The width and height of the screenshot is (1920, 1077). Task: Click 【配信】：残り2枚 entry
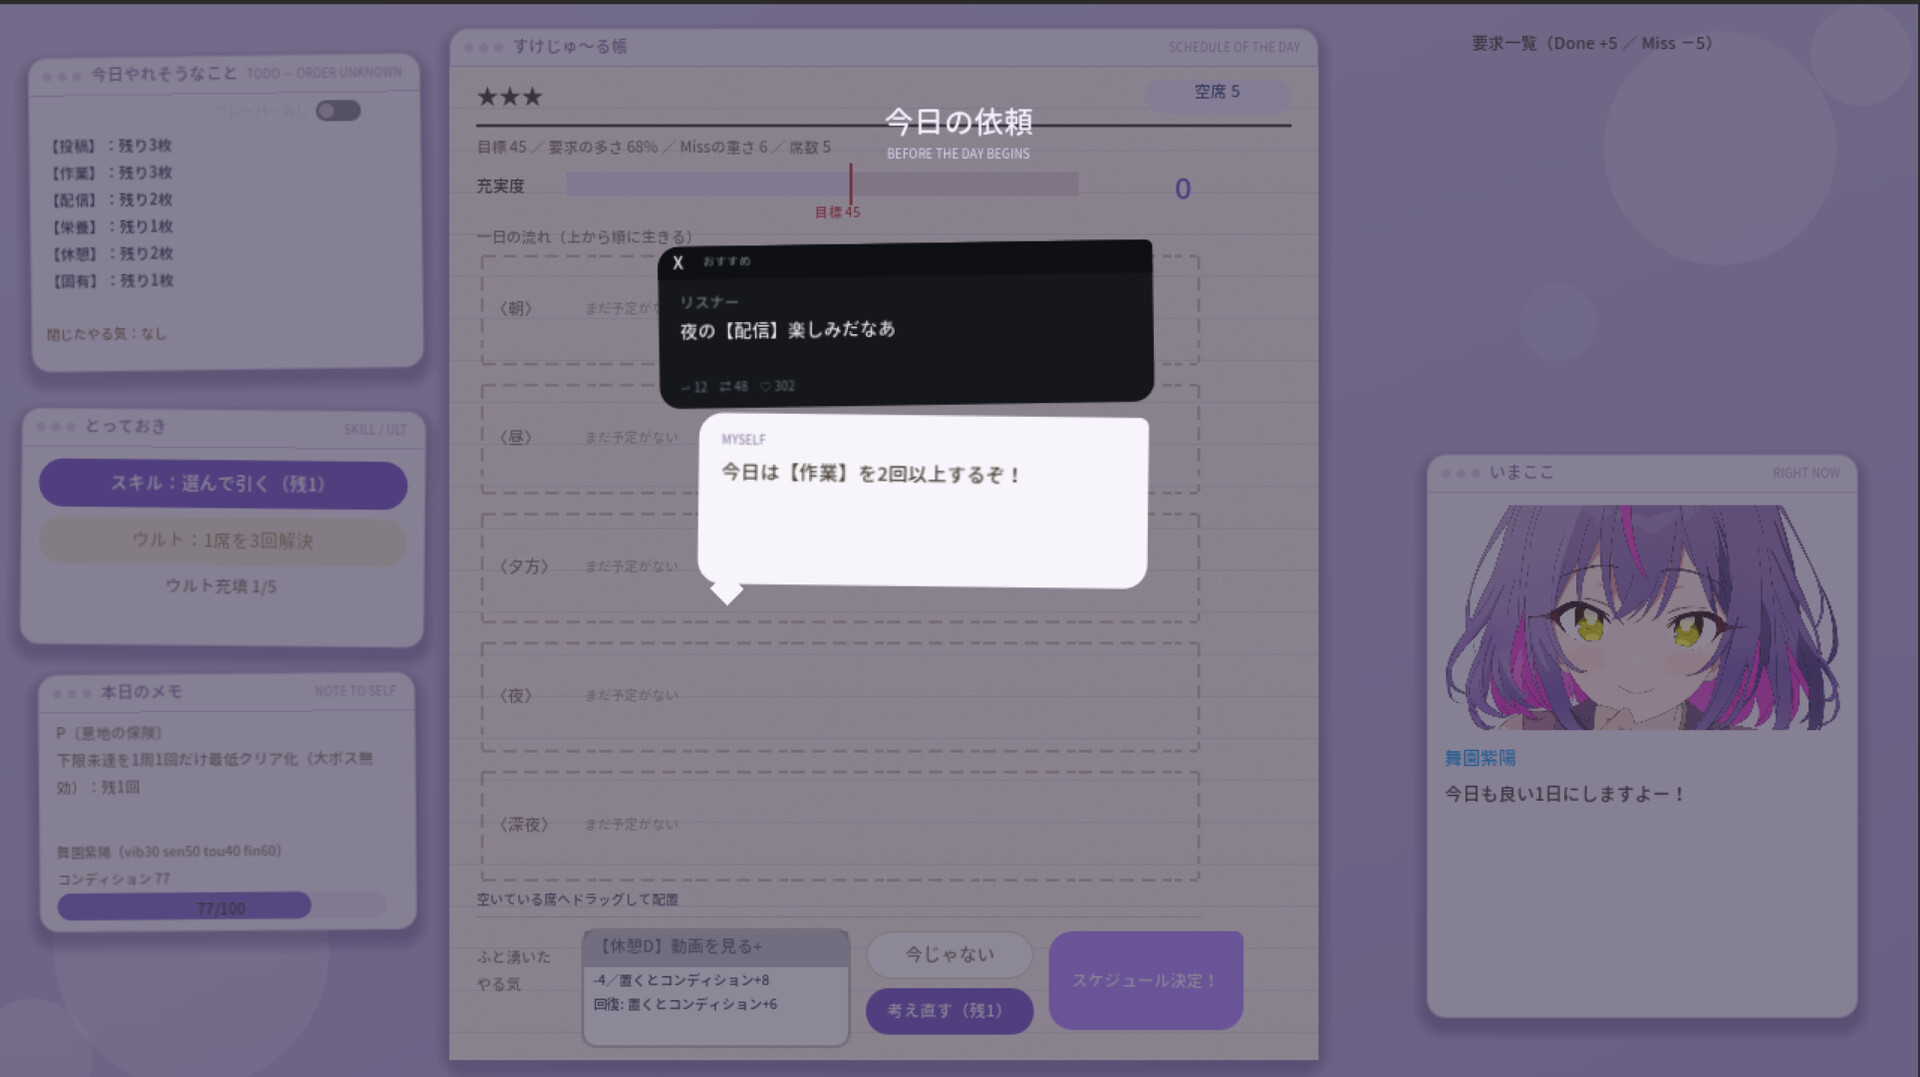[x=111, y=200]
